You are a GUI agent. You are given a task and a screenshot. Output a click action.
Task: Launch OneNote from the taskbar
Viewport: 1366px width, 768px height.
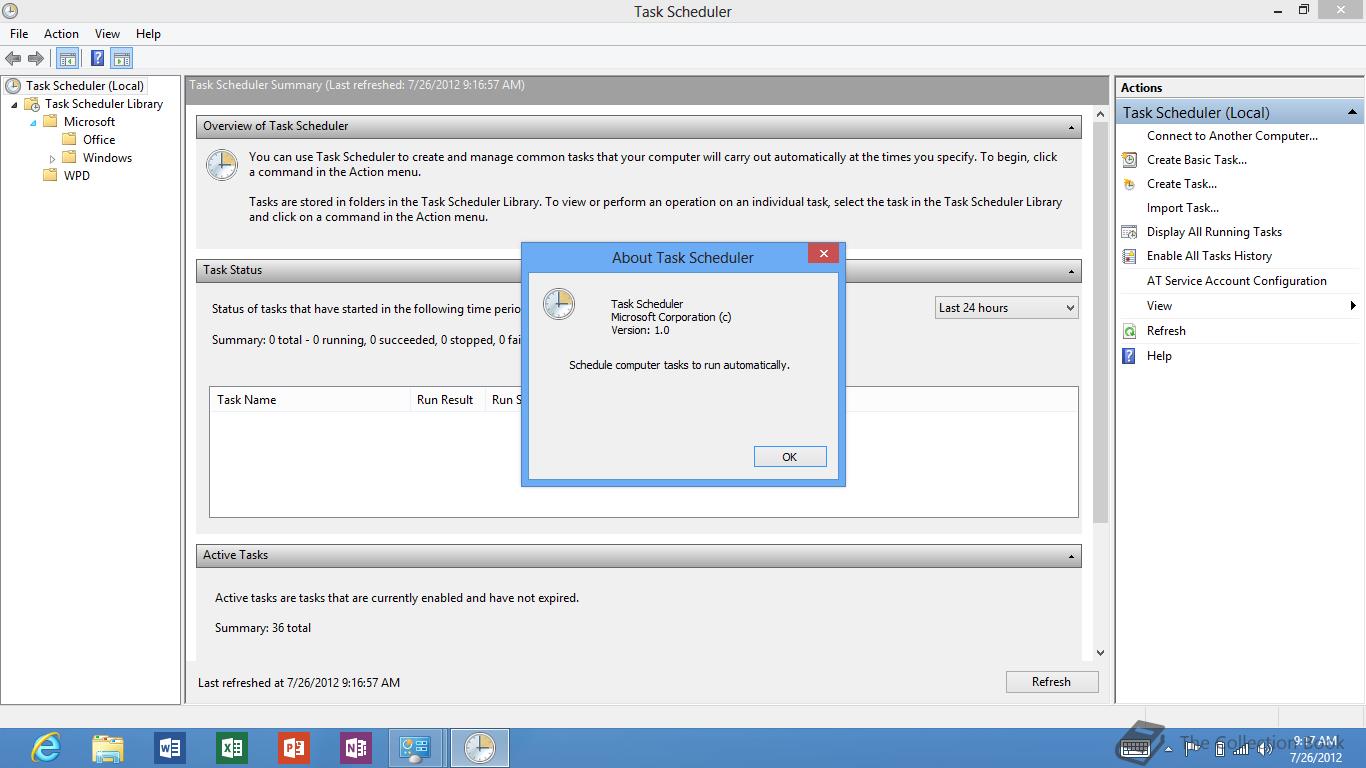coord(356,748)
